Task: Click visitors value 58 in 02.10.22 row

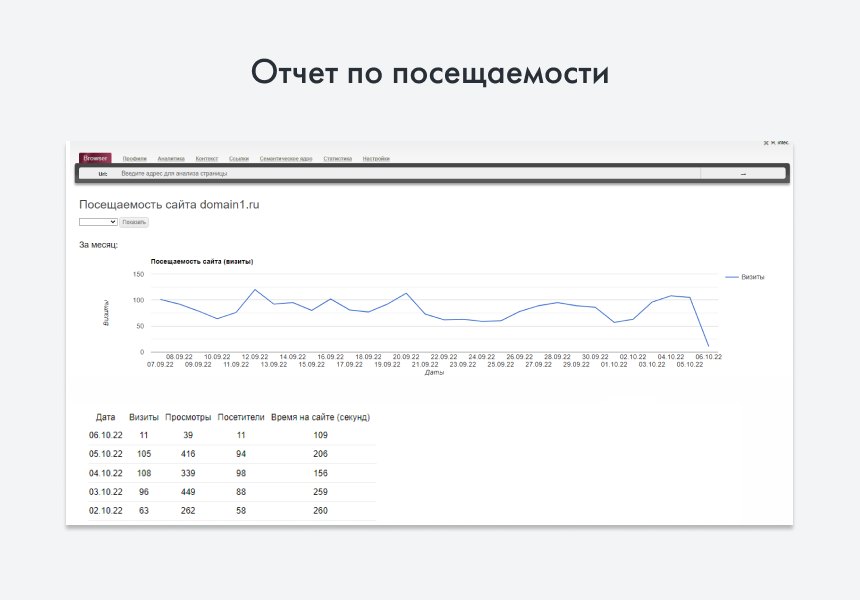Action: (x=241, y=511)
